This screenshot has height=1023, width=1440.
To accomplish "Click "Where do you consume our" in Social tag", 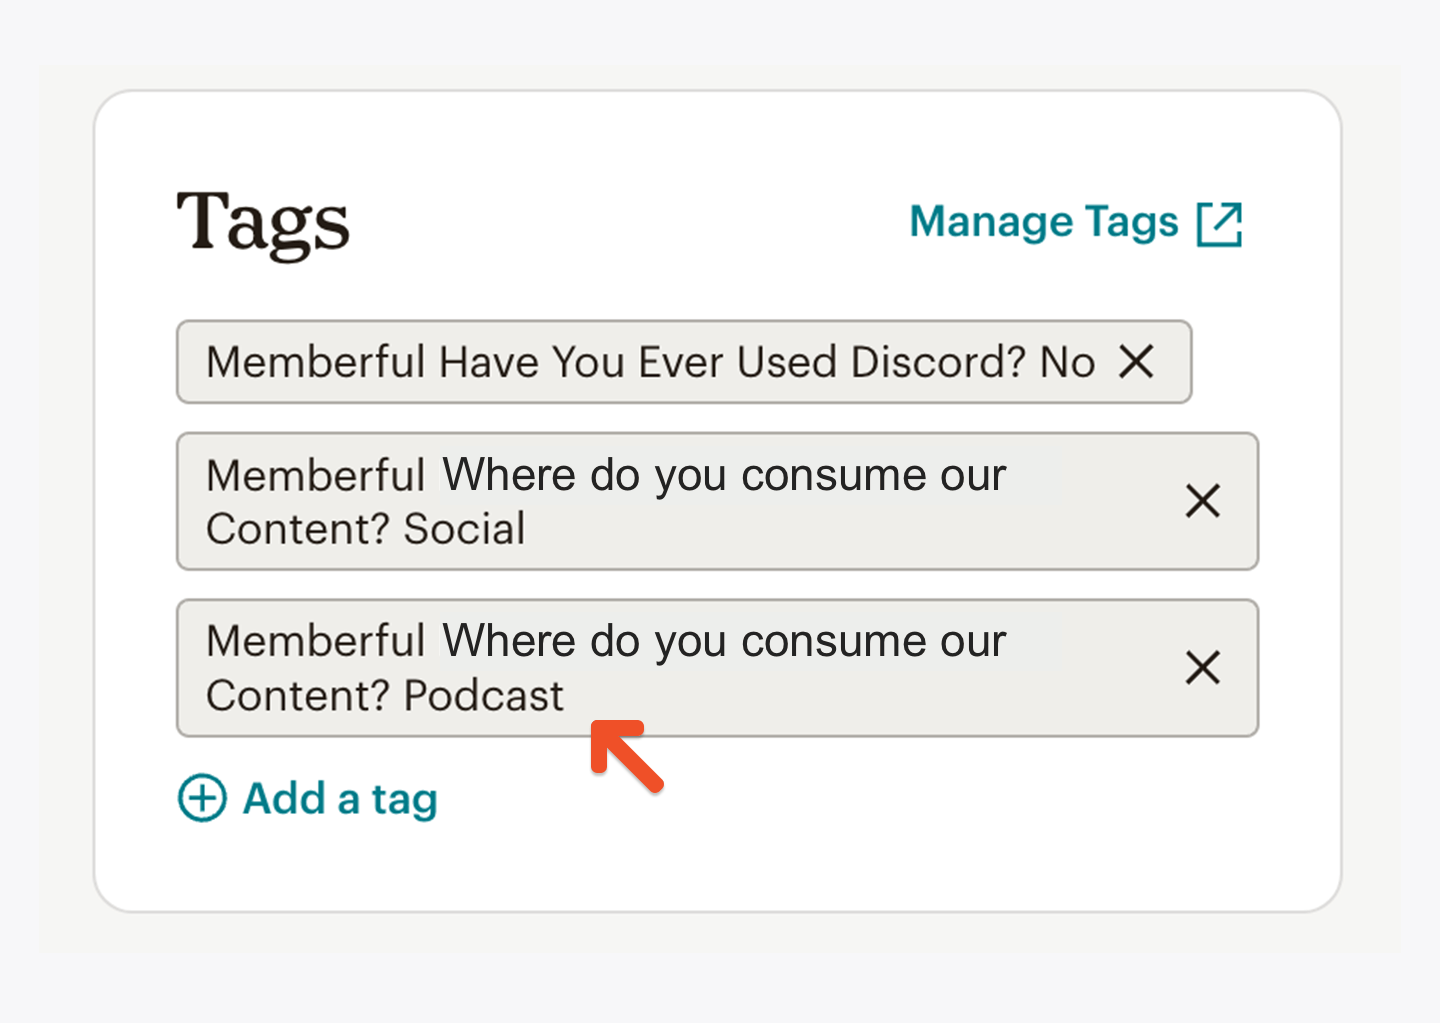I will coord(724,476).
